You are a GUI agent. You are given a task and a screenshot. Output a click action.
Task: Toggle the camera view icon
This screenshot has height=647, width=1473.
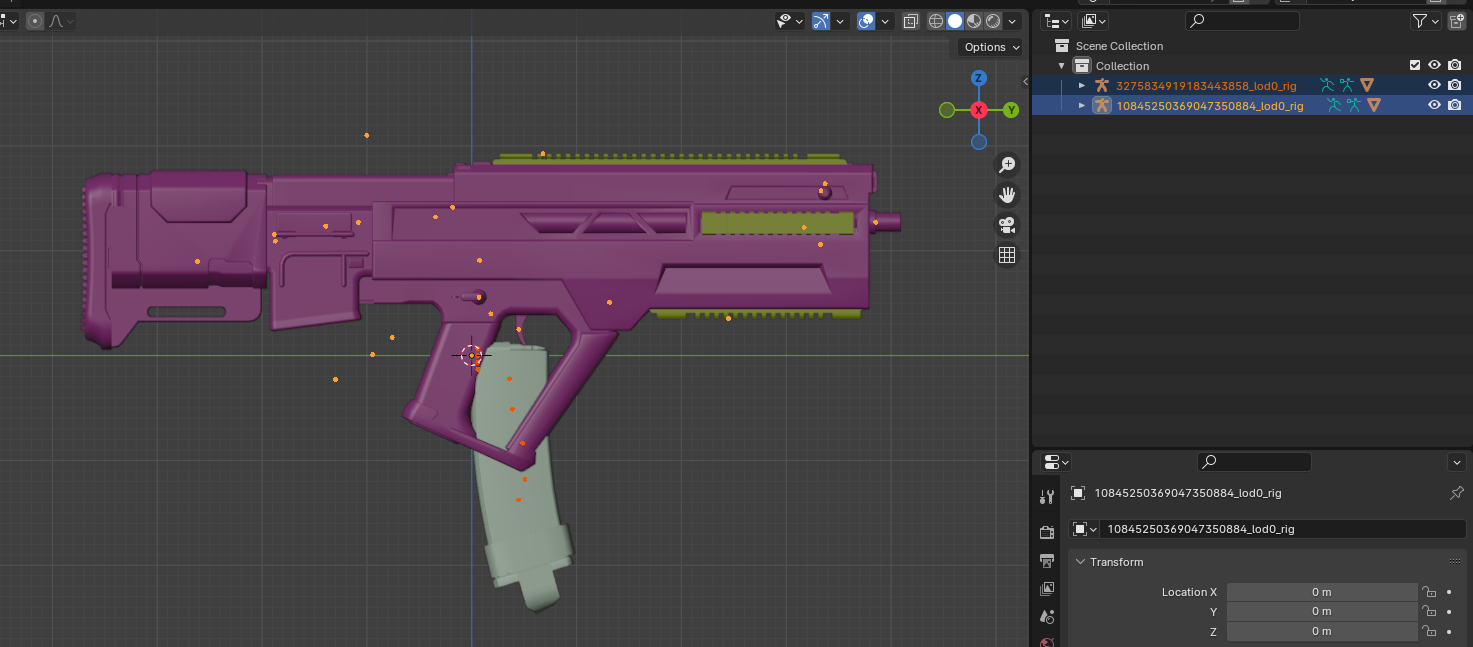[x=1007, y=225]
